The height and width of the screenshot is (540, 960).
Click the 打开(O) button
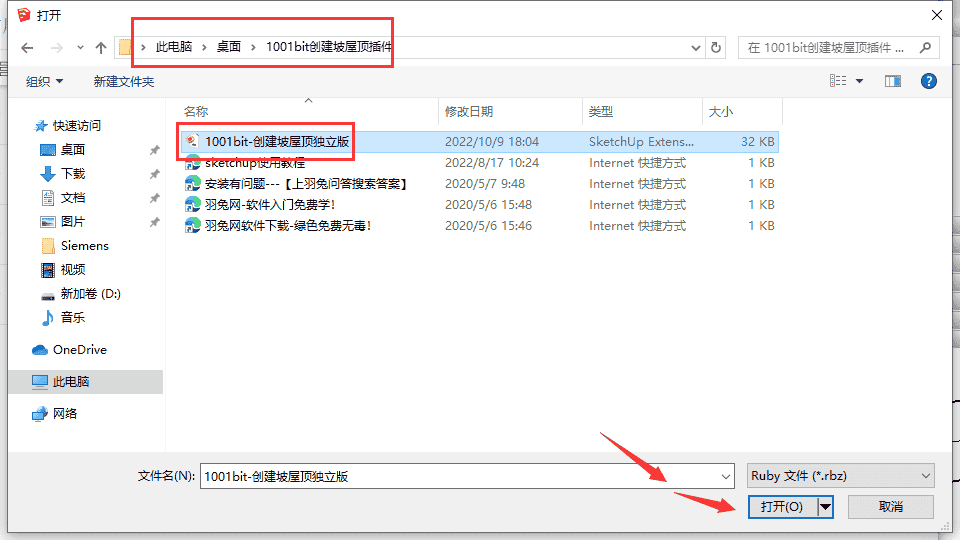coord(782,506)
